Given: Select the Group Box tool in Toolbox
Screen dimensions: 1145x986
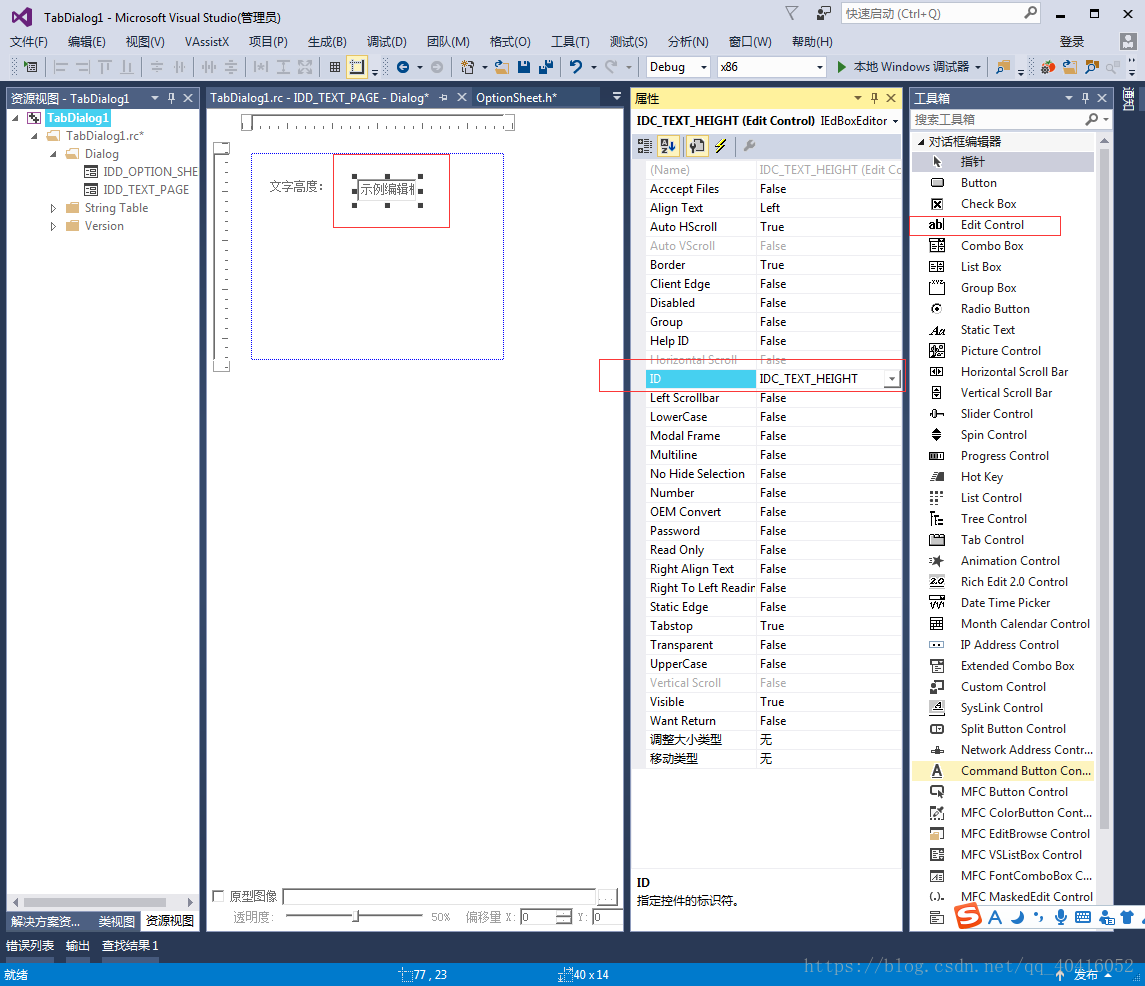Looking at the screenshot, I should pos(988,288).
